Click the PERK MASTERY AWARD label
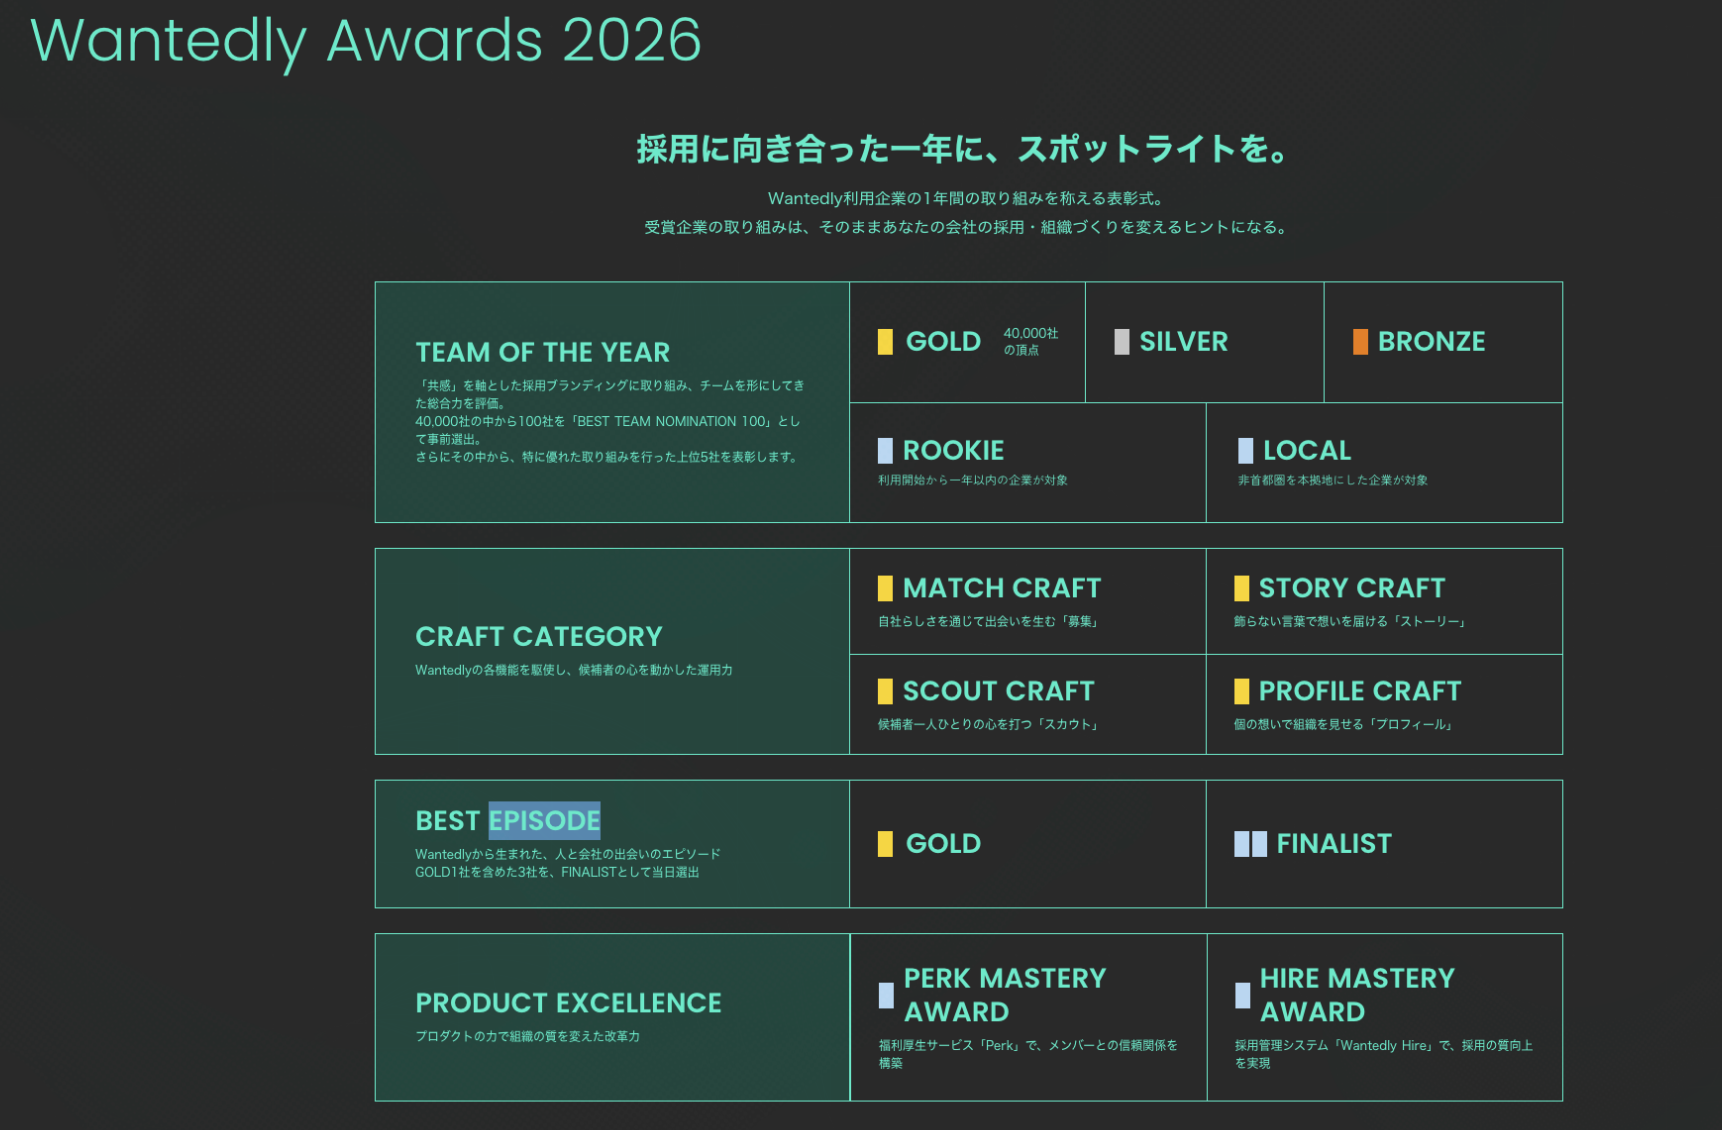The height and width of the screenshot is (1130, 1722). coord(1005,995)
